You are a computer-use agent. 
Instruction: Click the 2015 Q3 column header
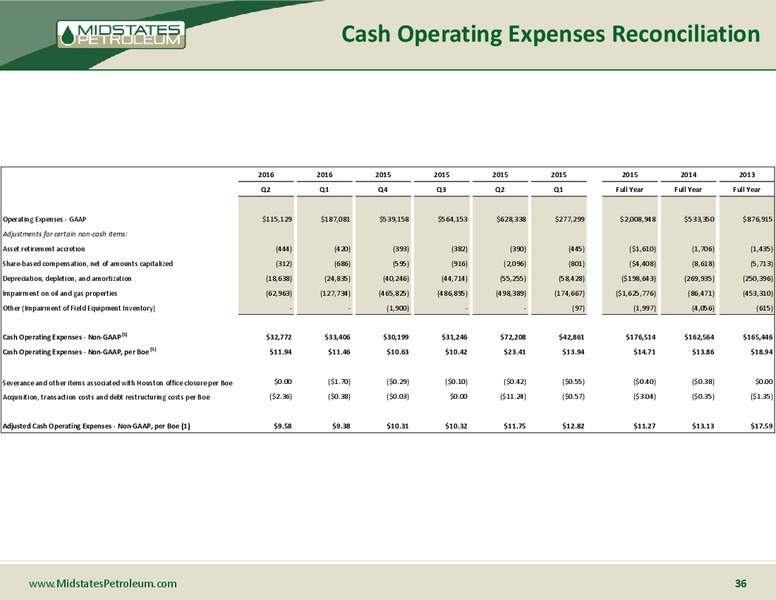click(x=441, y=182)
